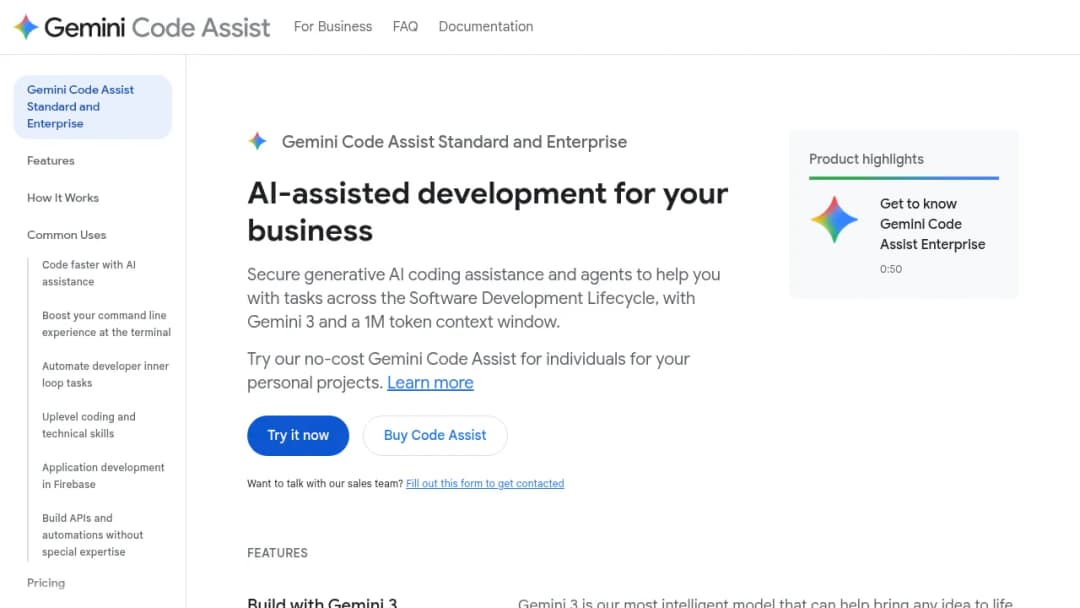Screen dimensions: 1080x608
Task: Open the Documentation link in header
Action: [x=486, y=26]
